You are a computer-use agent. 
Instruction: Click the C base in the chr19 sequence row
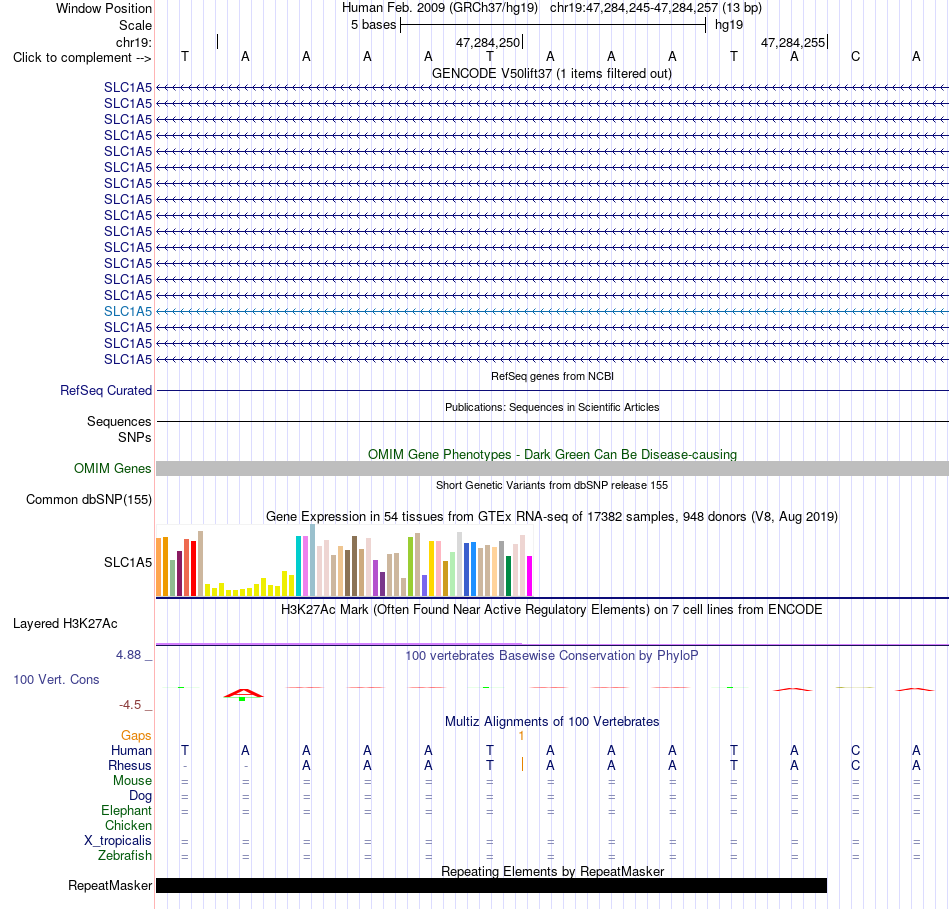tap(855, 57)
